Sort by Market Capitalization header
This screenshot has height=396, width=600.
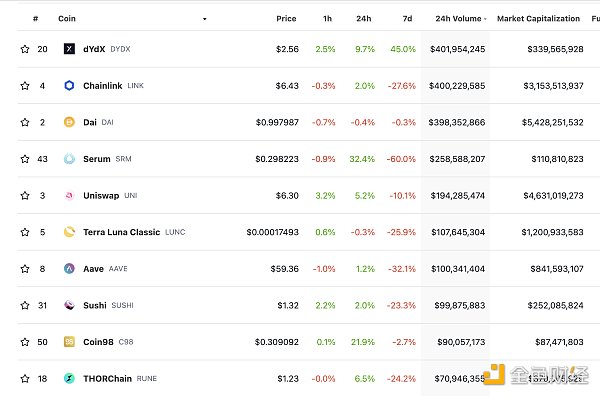coord(538,18)
